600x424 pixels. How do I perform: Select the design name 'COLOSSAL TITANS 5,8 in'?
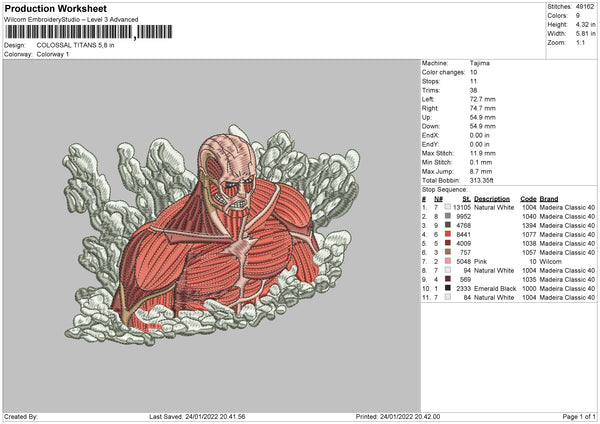(75, 45)
